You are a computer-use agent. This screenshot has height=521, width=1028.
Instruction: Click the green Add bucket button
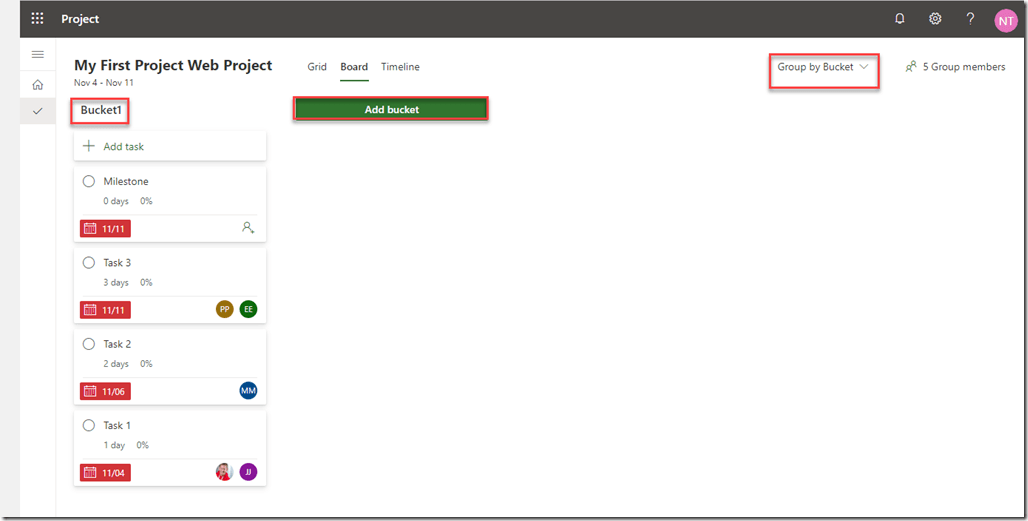pos(391,109)
